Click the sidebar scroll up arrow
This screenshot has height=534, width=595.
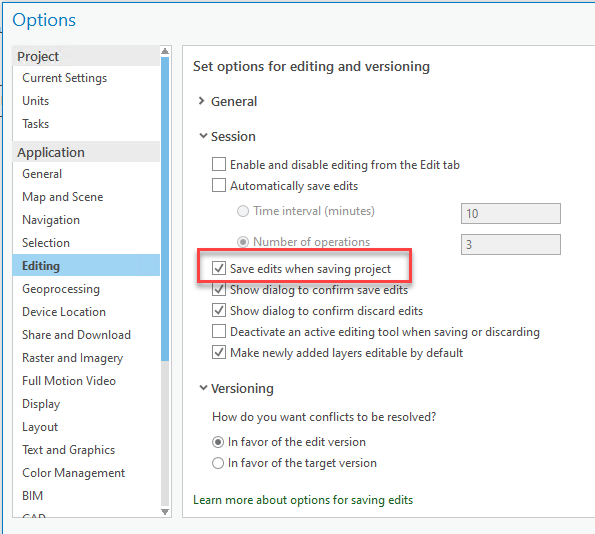(165, 51)
